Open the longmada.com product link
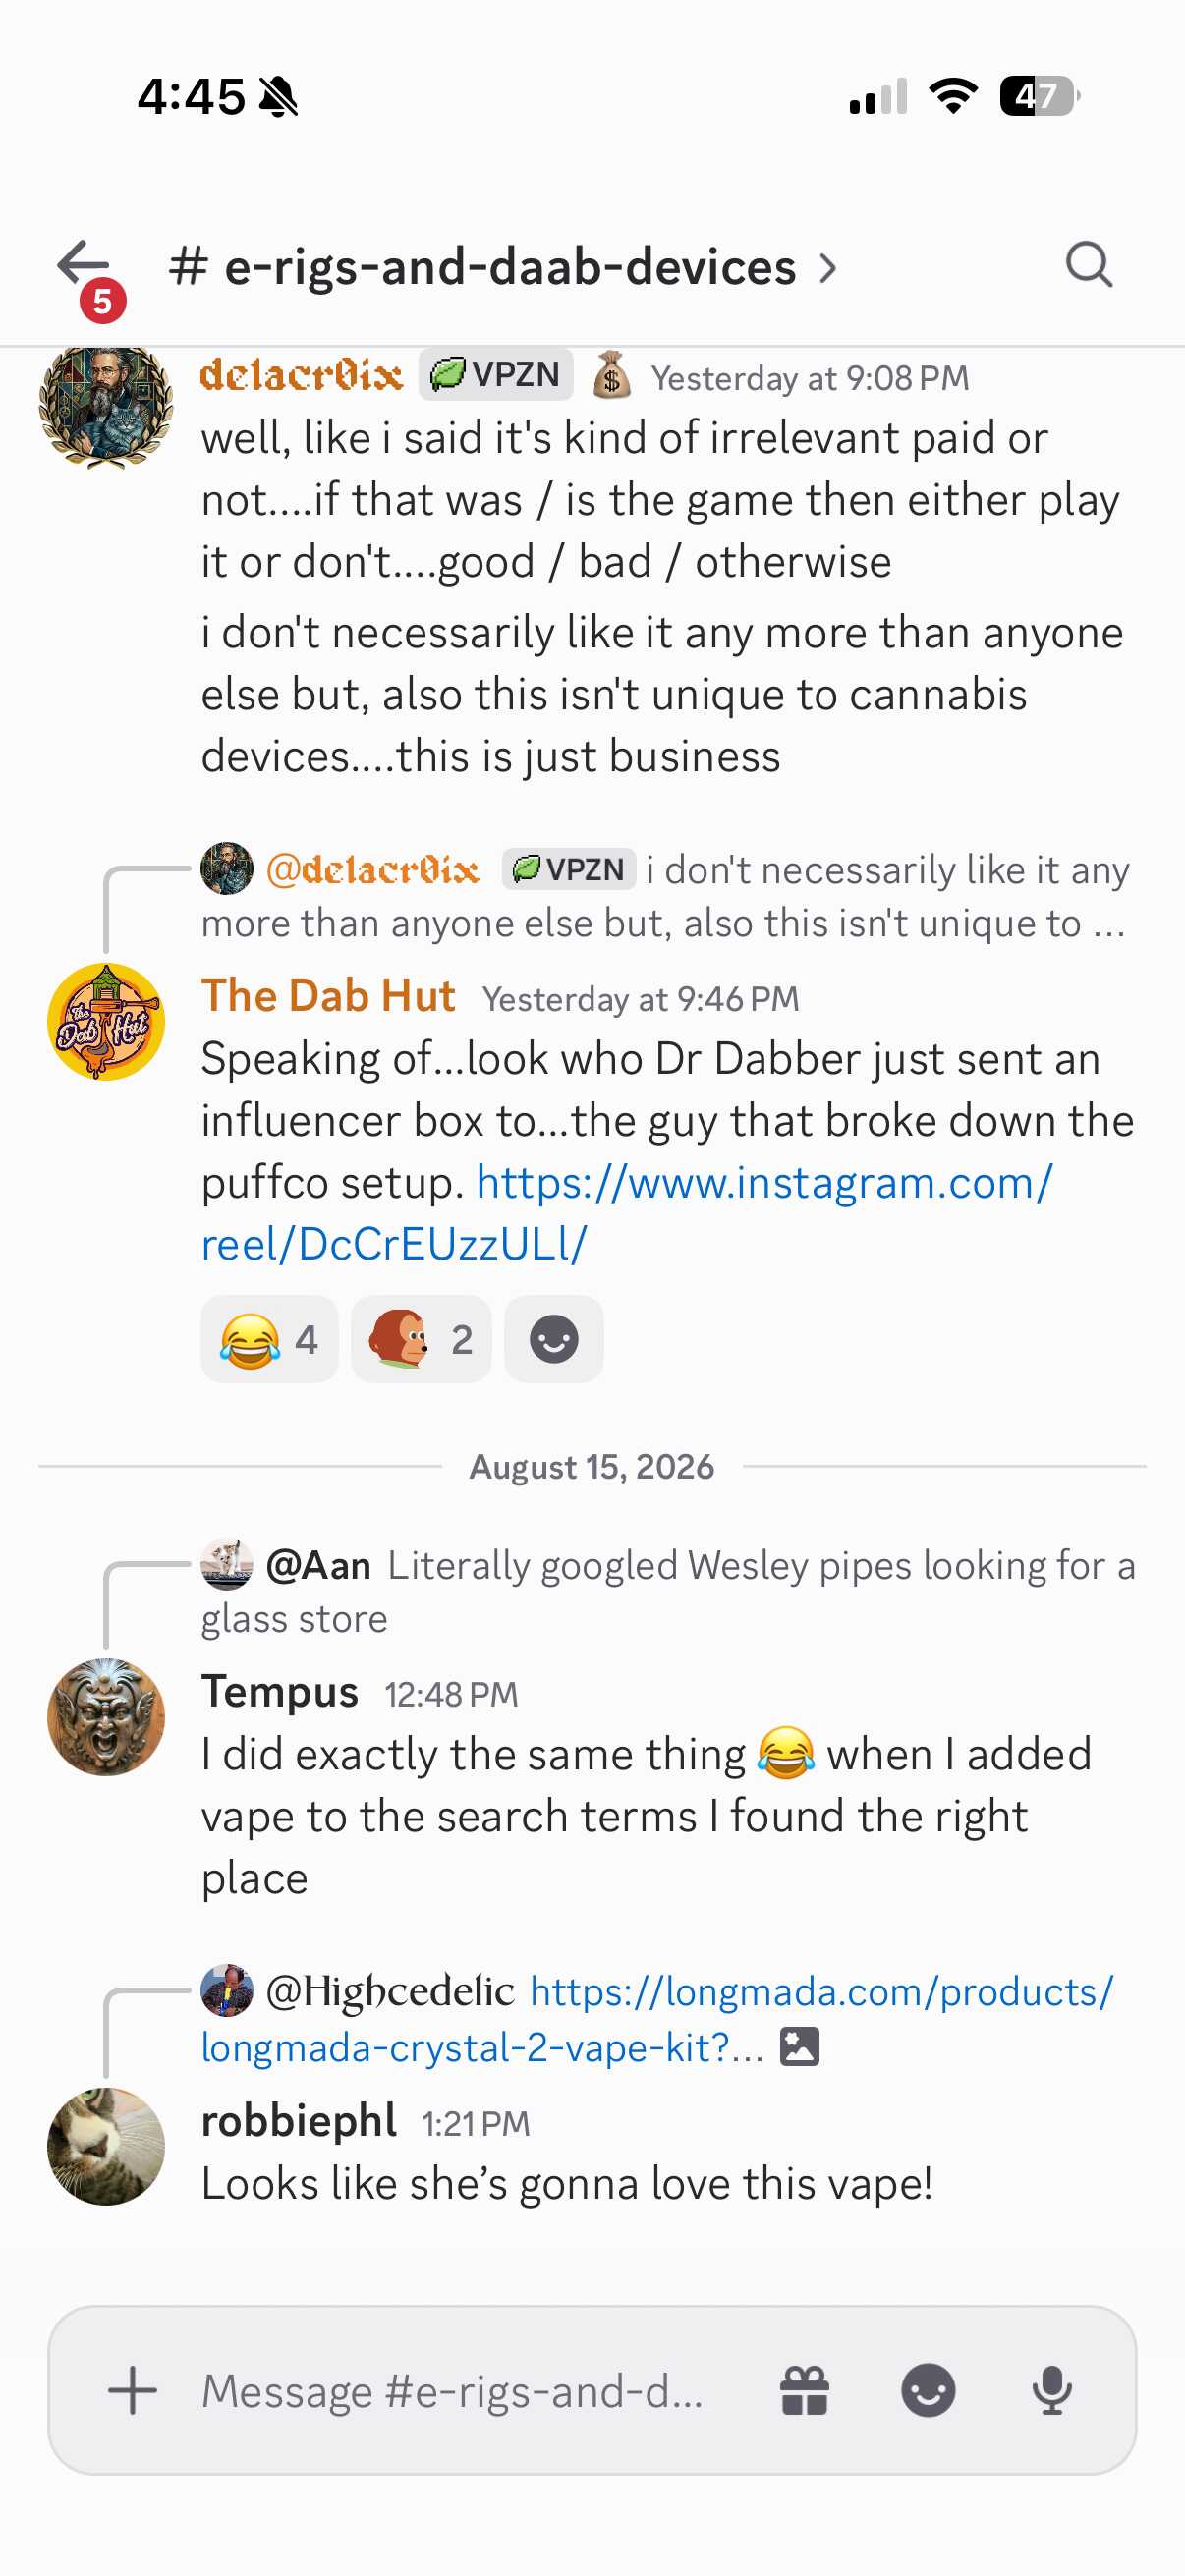The width and height of the screenshot is (1185, 2576). tap(657, 2019)
